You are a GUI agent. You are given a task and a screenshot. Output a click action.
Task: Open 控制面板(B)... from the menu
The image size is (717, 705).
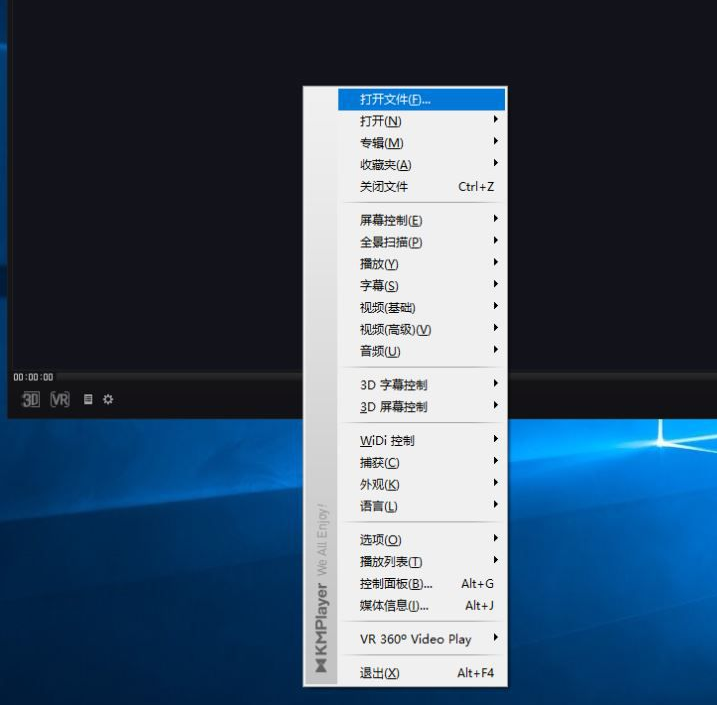point(396,584)
